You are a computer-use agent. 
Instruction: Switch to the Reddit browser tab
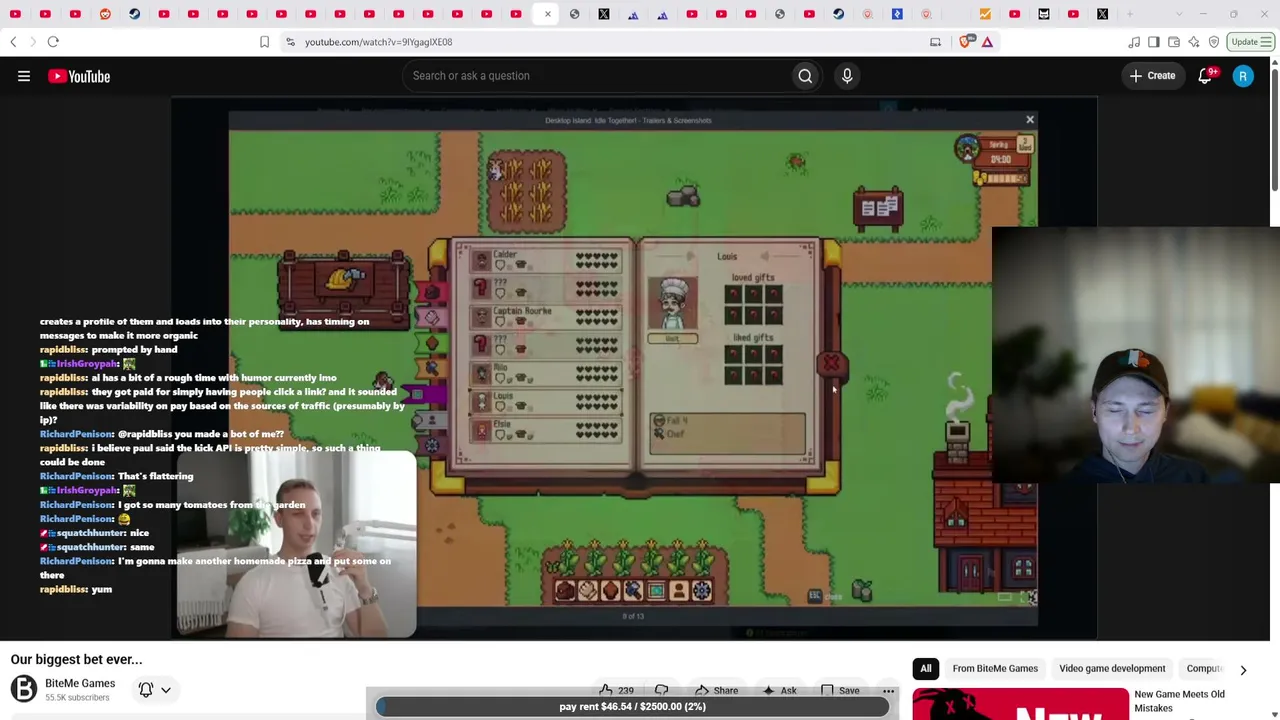click(x=105, y=14)
